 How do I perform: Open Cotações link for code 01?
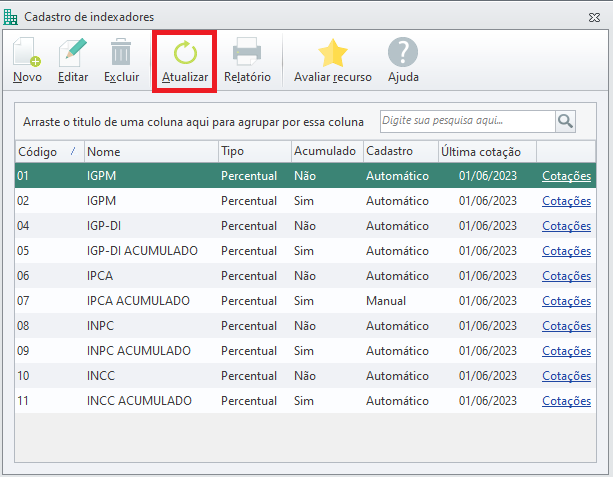[566, 176]
